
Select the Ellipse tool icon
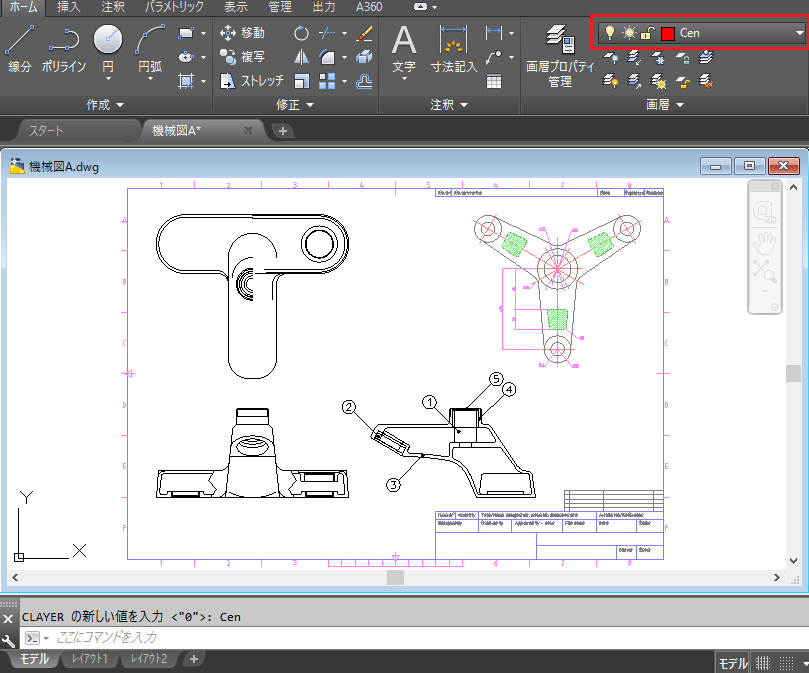(x=186, y=57)
